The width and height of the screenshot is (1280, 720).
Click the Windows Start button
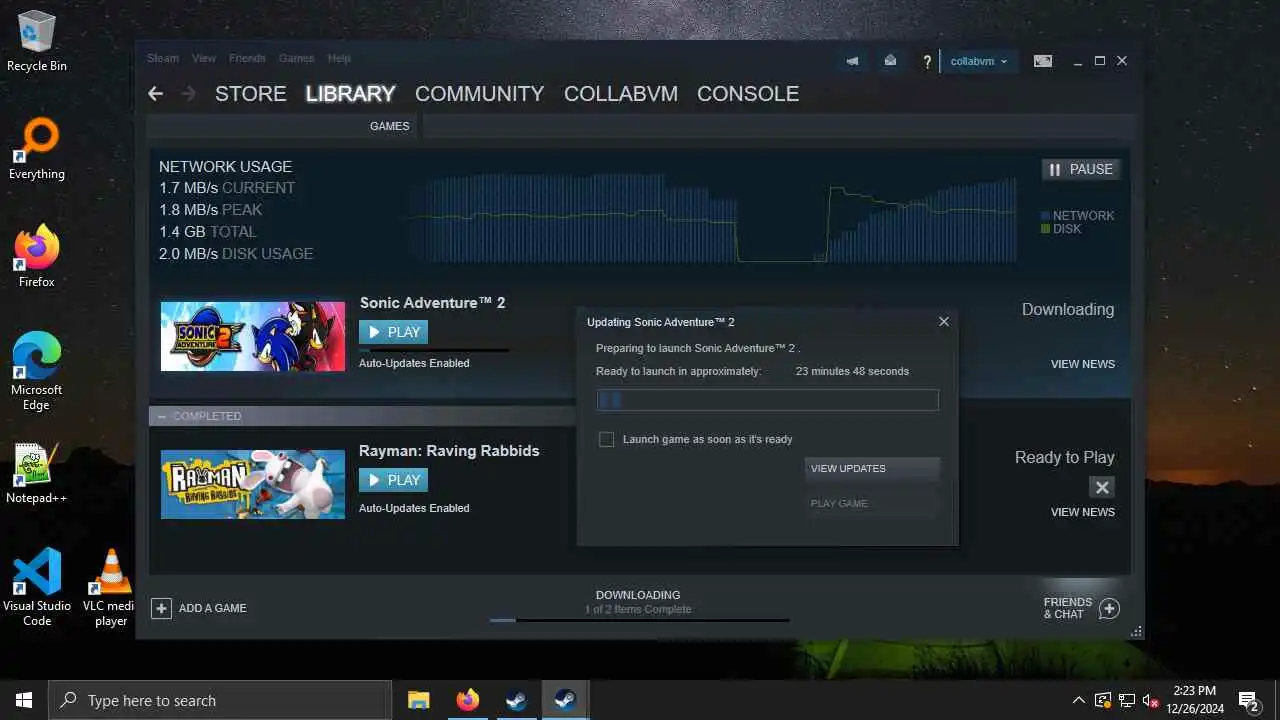tap(24, 700)
